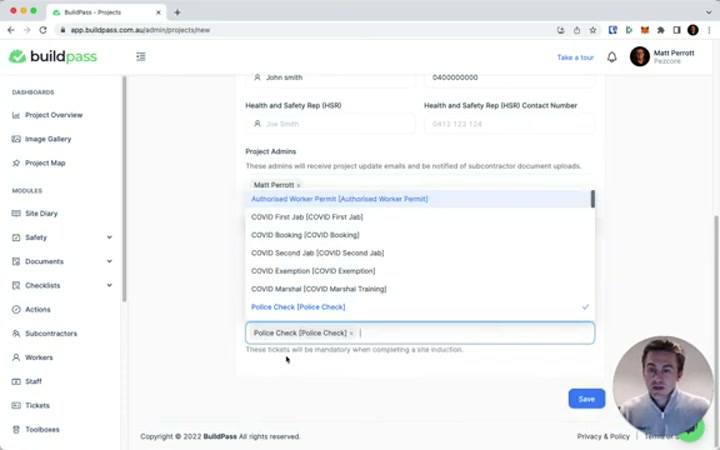
Task: Remove the Police Check ticket tag
Action: click(352, 333)
